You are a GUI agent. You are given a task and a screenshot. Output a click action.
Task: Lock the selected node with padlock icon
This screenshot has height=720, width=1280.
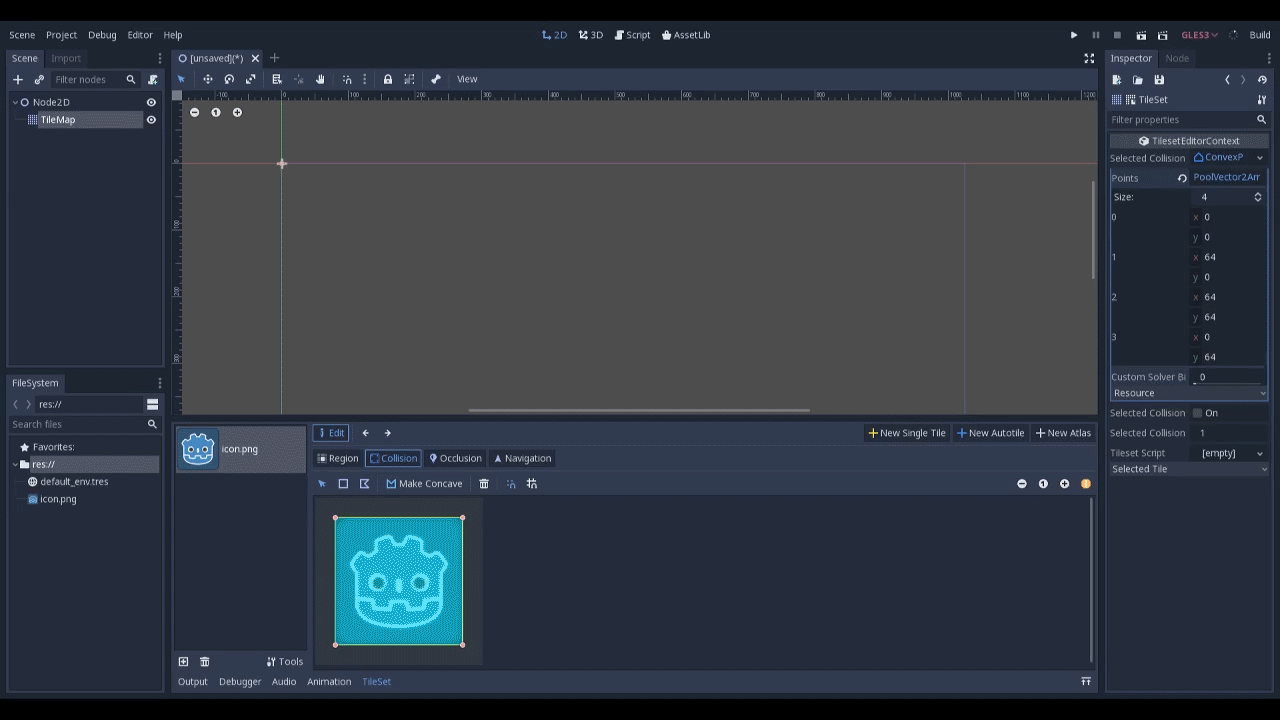387,79
